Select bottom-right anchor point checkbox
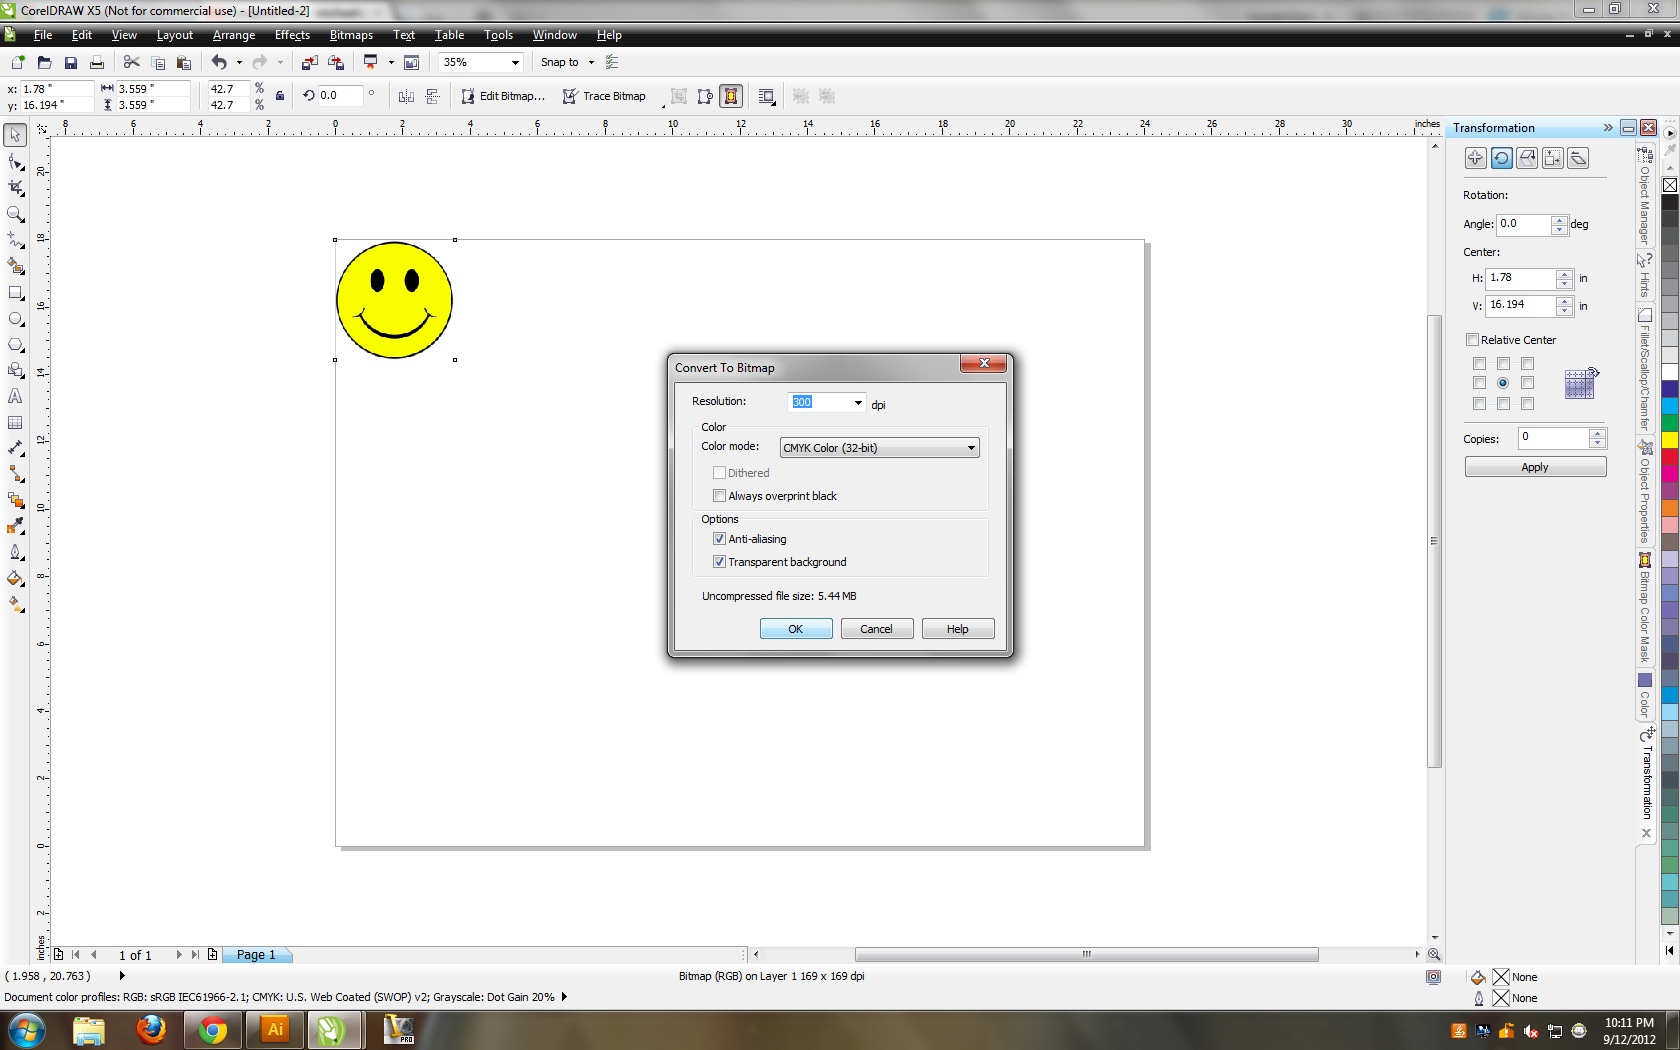The height and width of the screenshot is (1050, 1680). 1527,403
